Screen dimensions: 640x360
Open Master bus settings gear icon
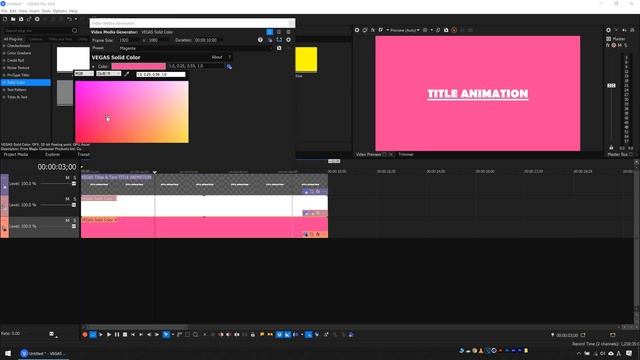pos(608,30)
